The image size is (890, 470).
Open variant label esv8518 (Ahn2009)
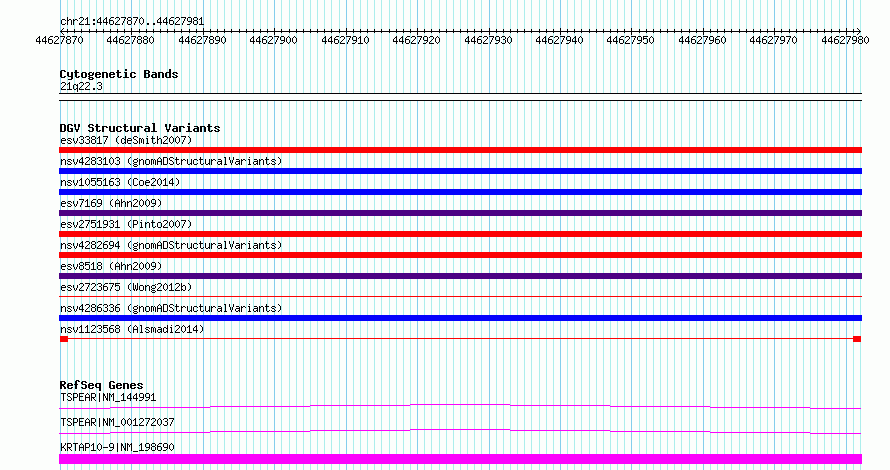pos(111,266)
